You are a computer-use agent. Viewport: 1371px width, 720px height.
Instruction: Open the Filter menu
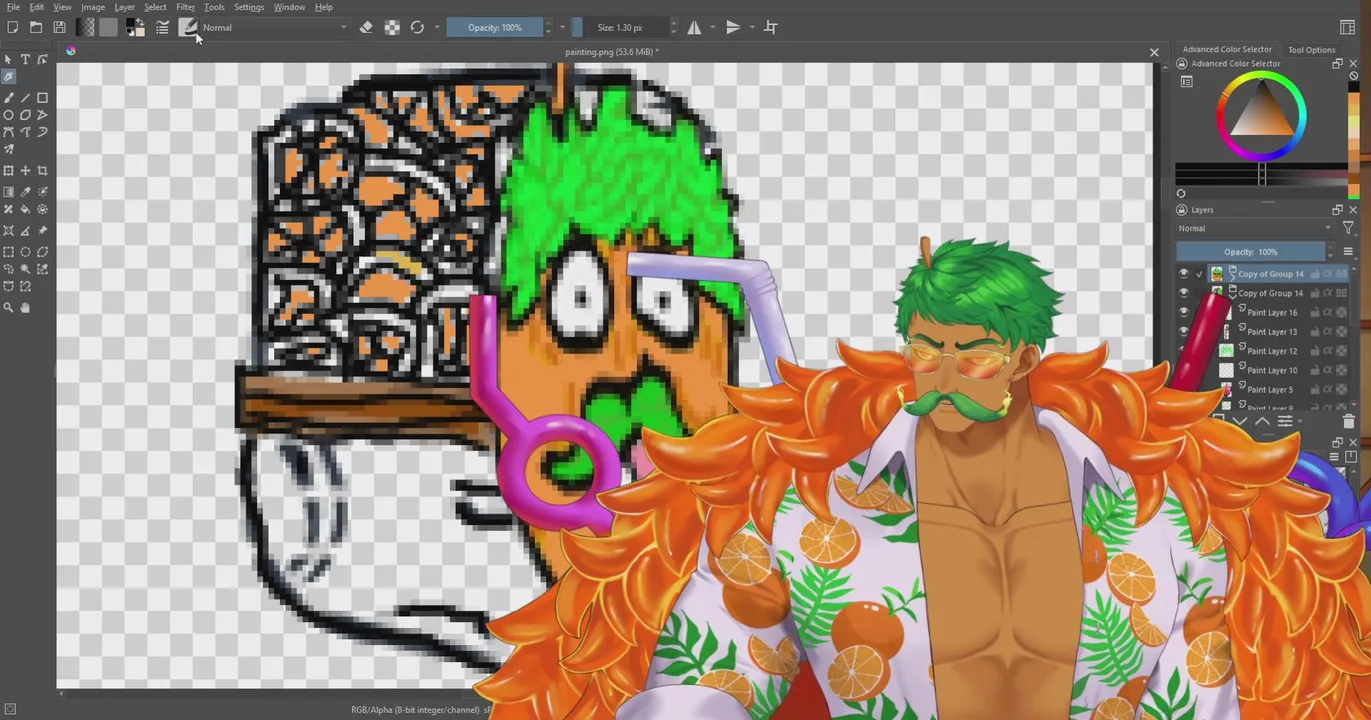[185, 7]
